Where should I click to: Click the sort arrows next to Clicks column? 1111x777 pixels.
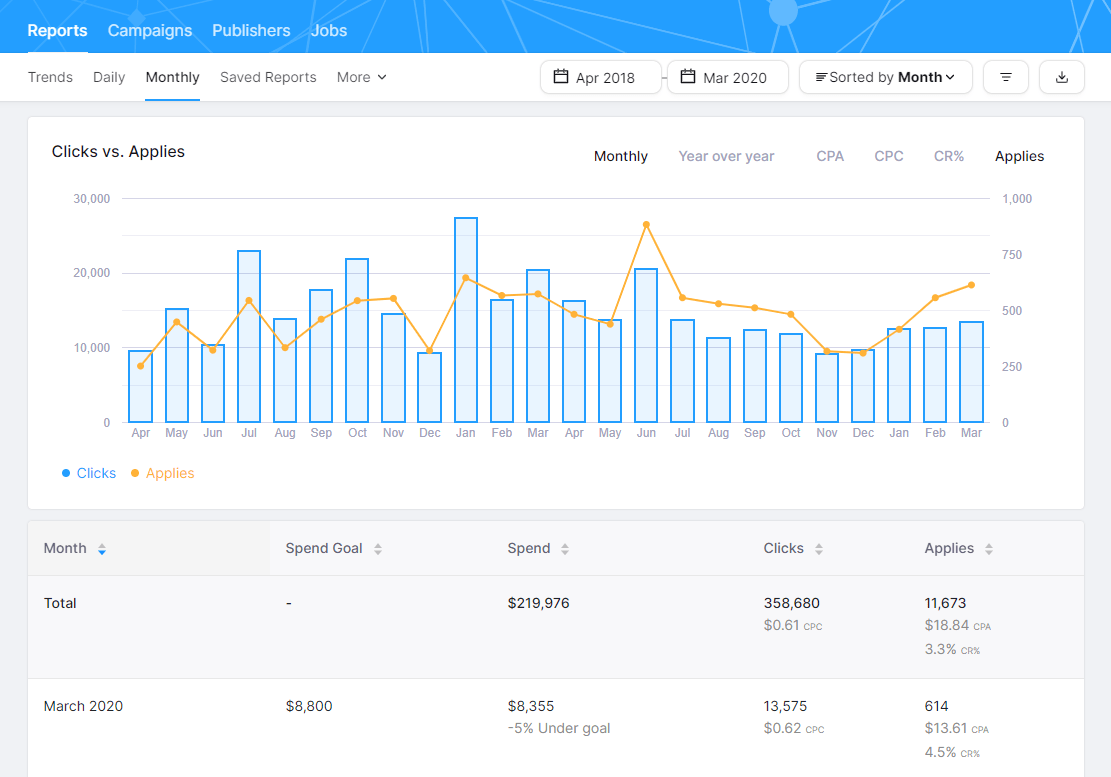819,548
